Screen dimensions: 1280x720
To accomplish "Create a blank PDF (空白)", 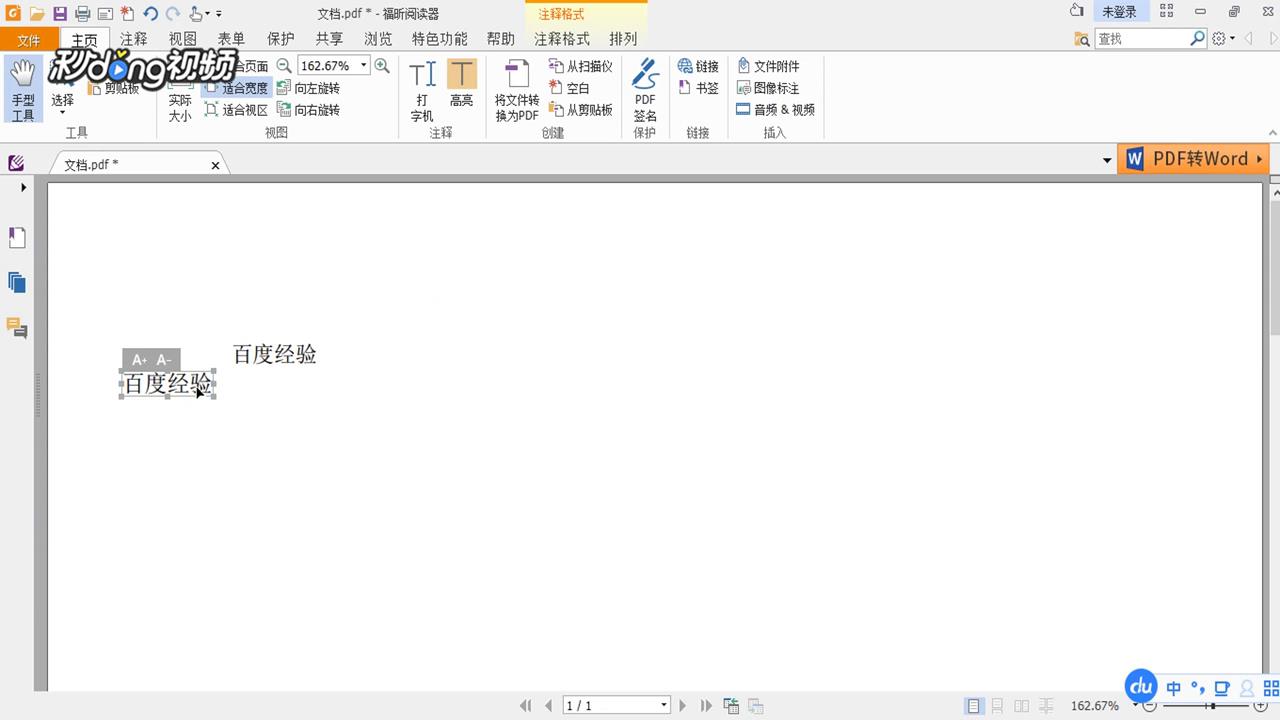I will (570, 88).
